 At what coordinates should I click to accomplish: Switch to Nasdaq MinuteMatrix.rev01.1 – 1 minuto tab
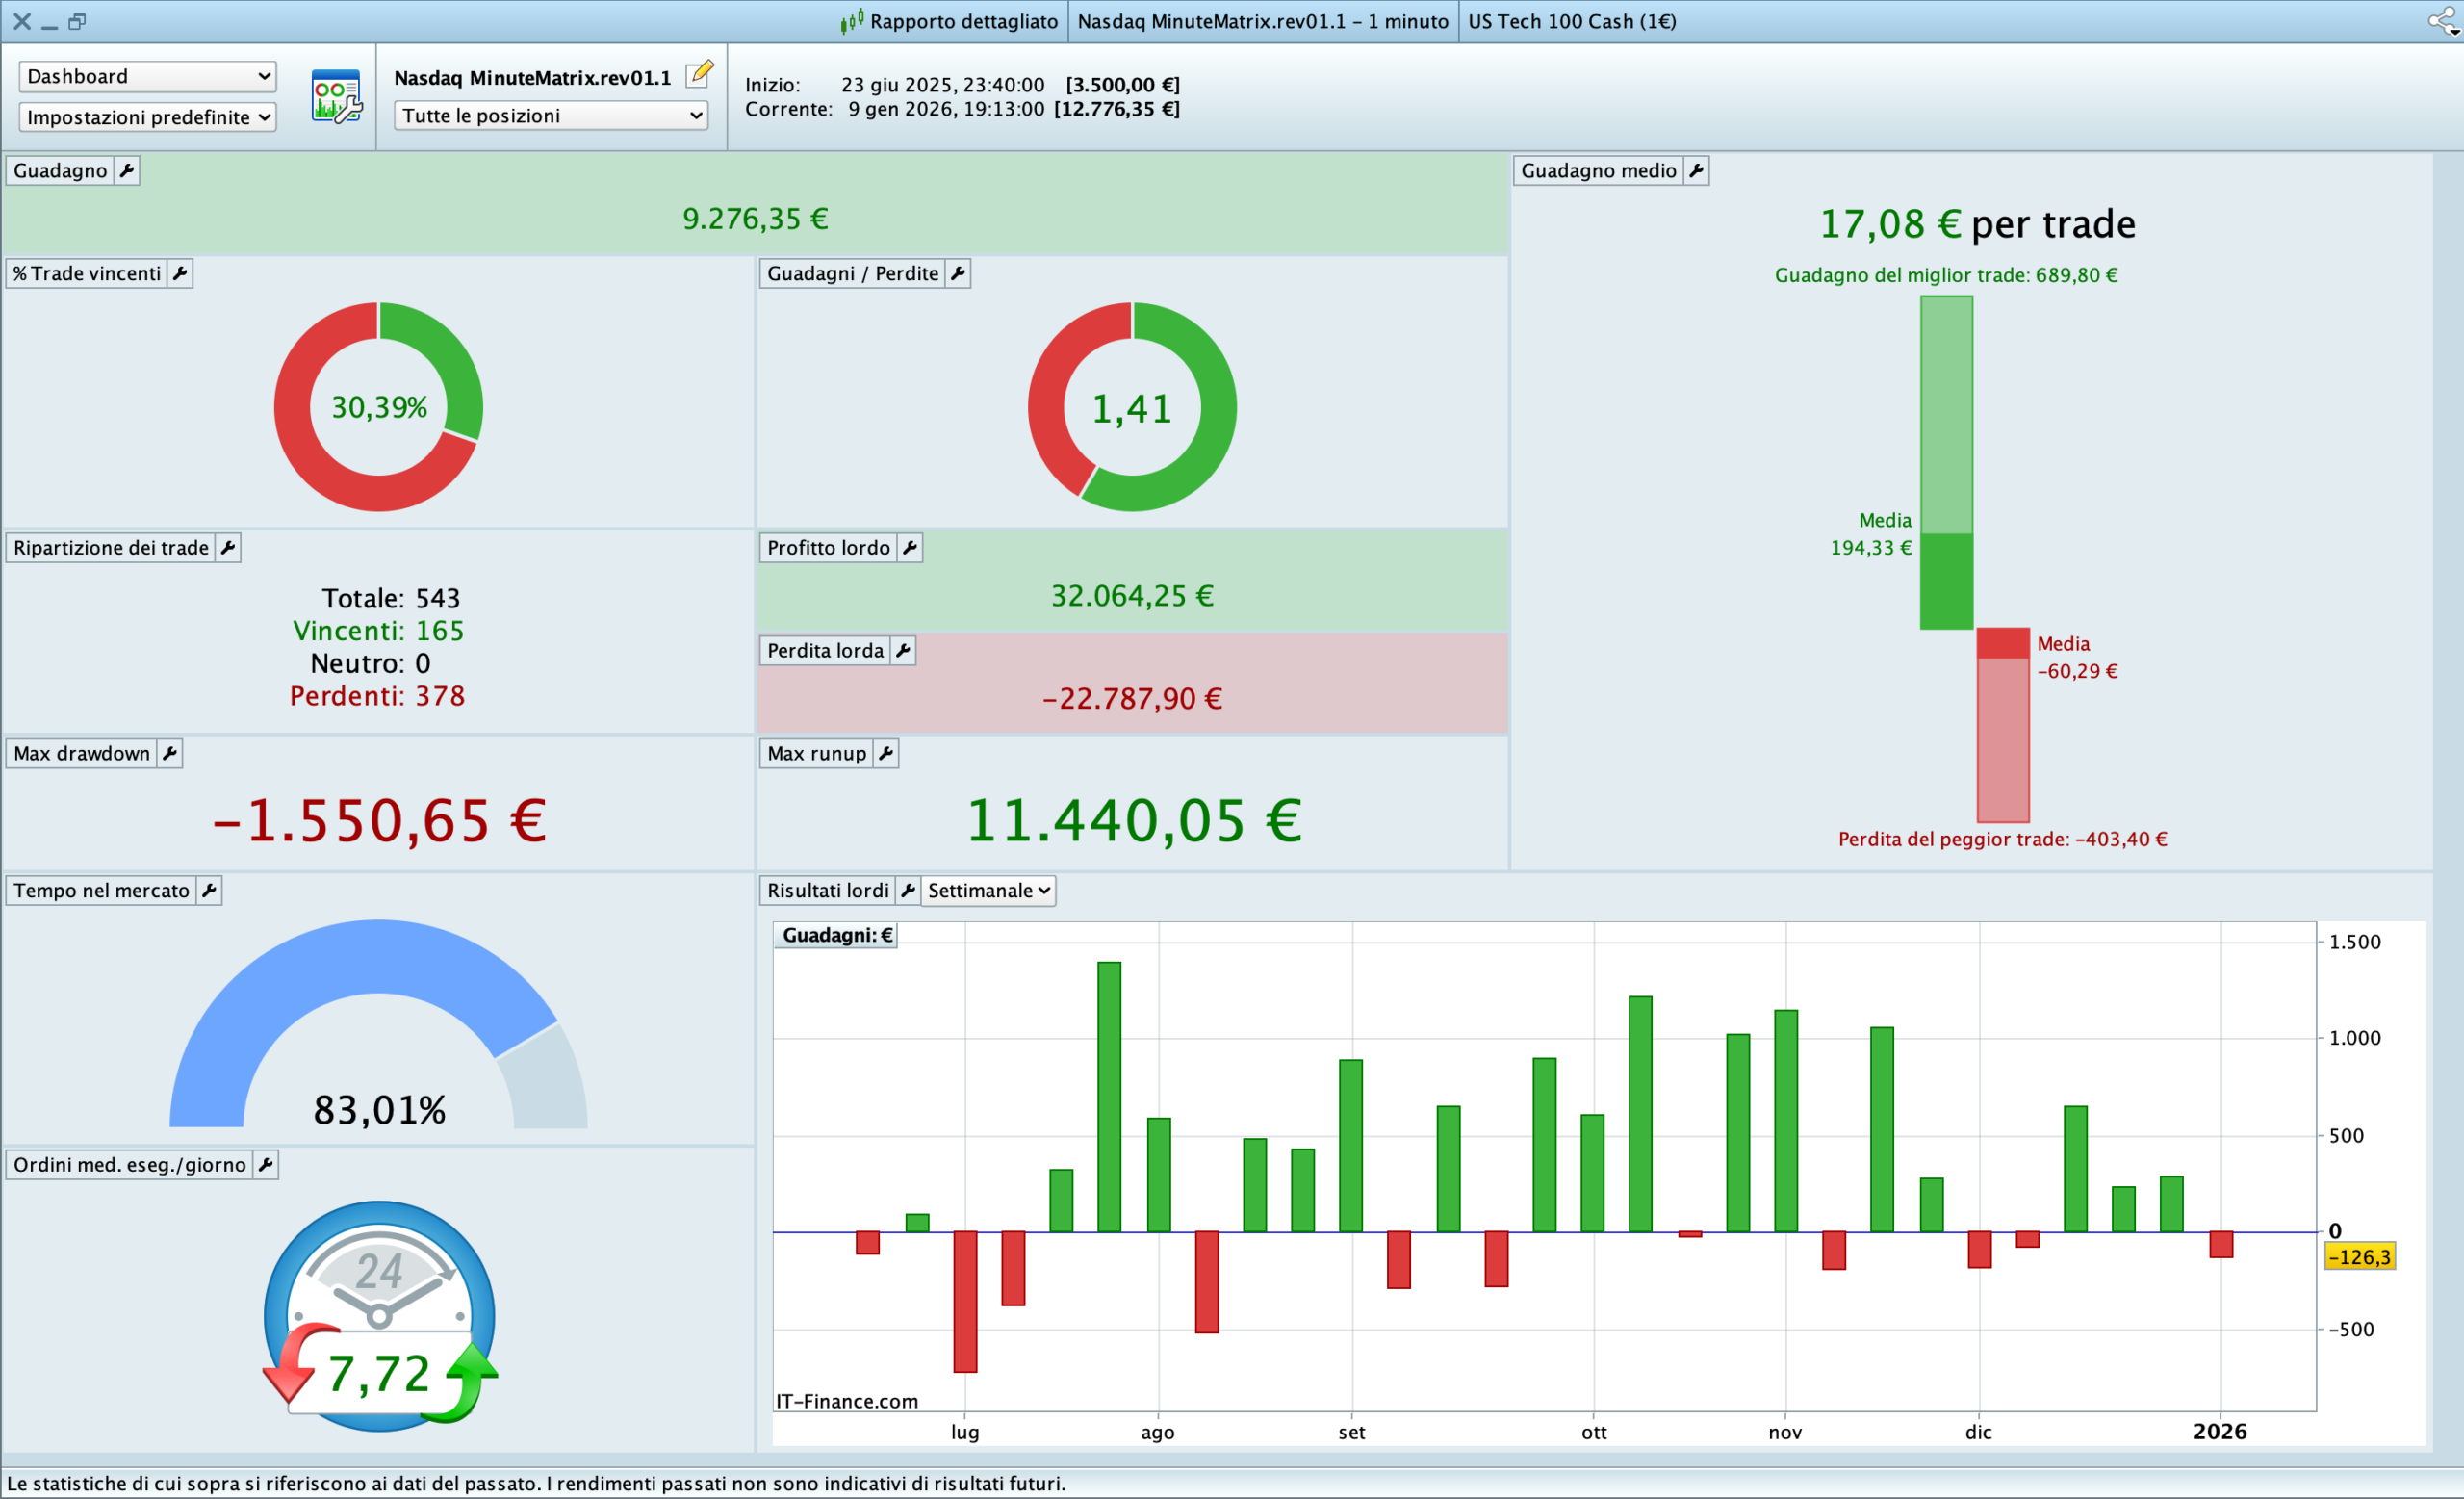coord(1262,21)
